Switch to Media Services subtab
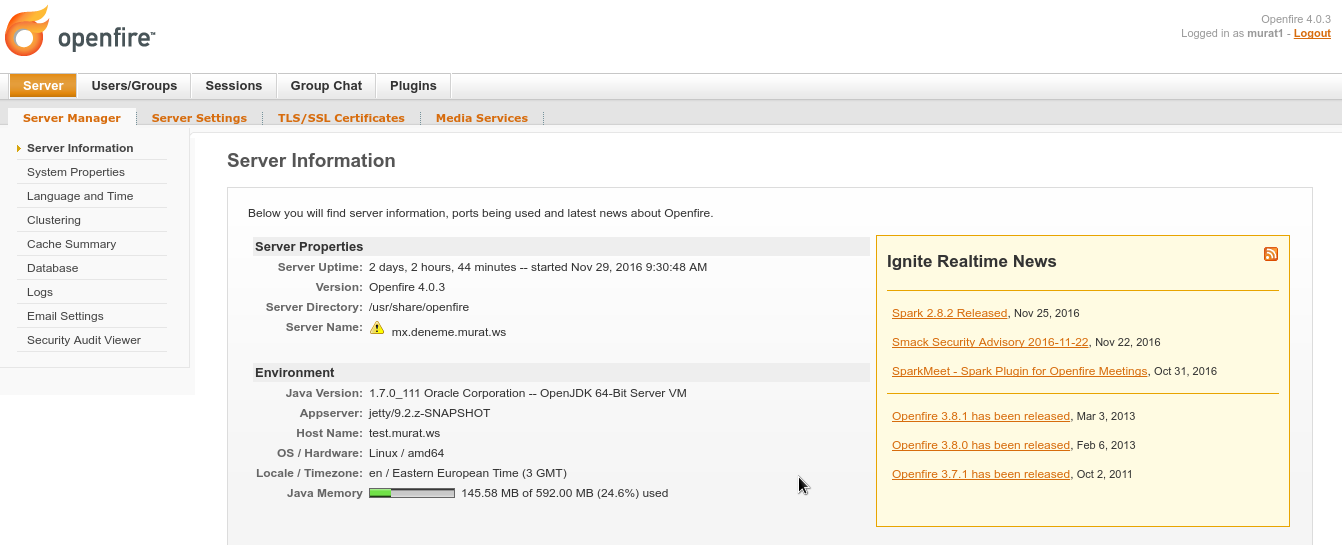 (482, 118)
